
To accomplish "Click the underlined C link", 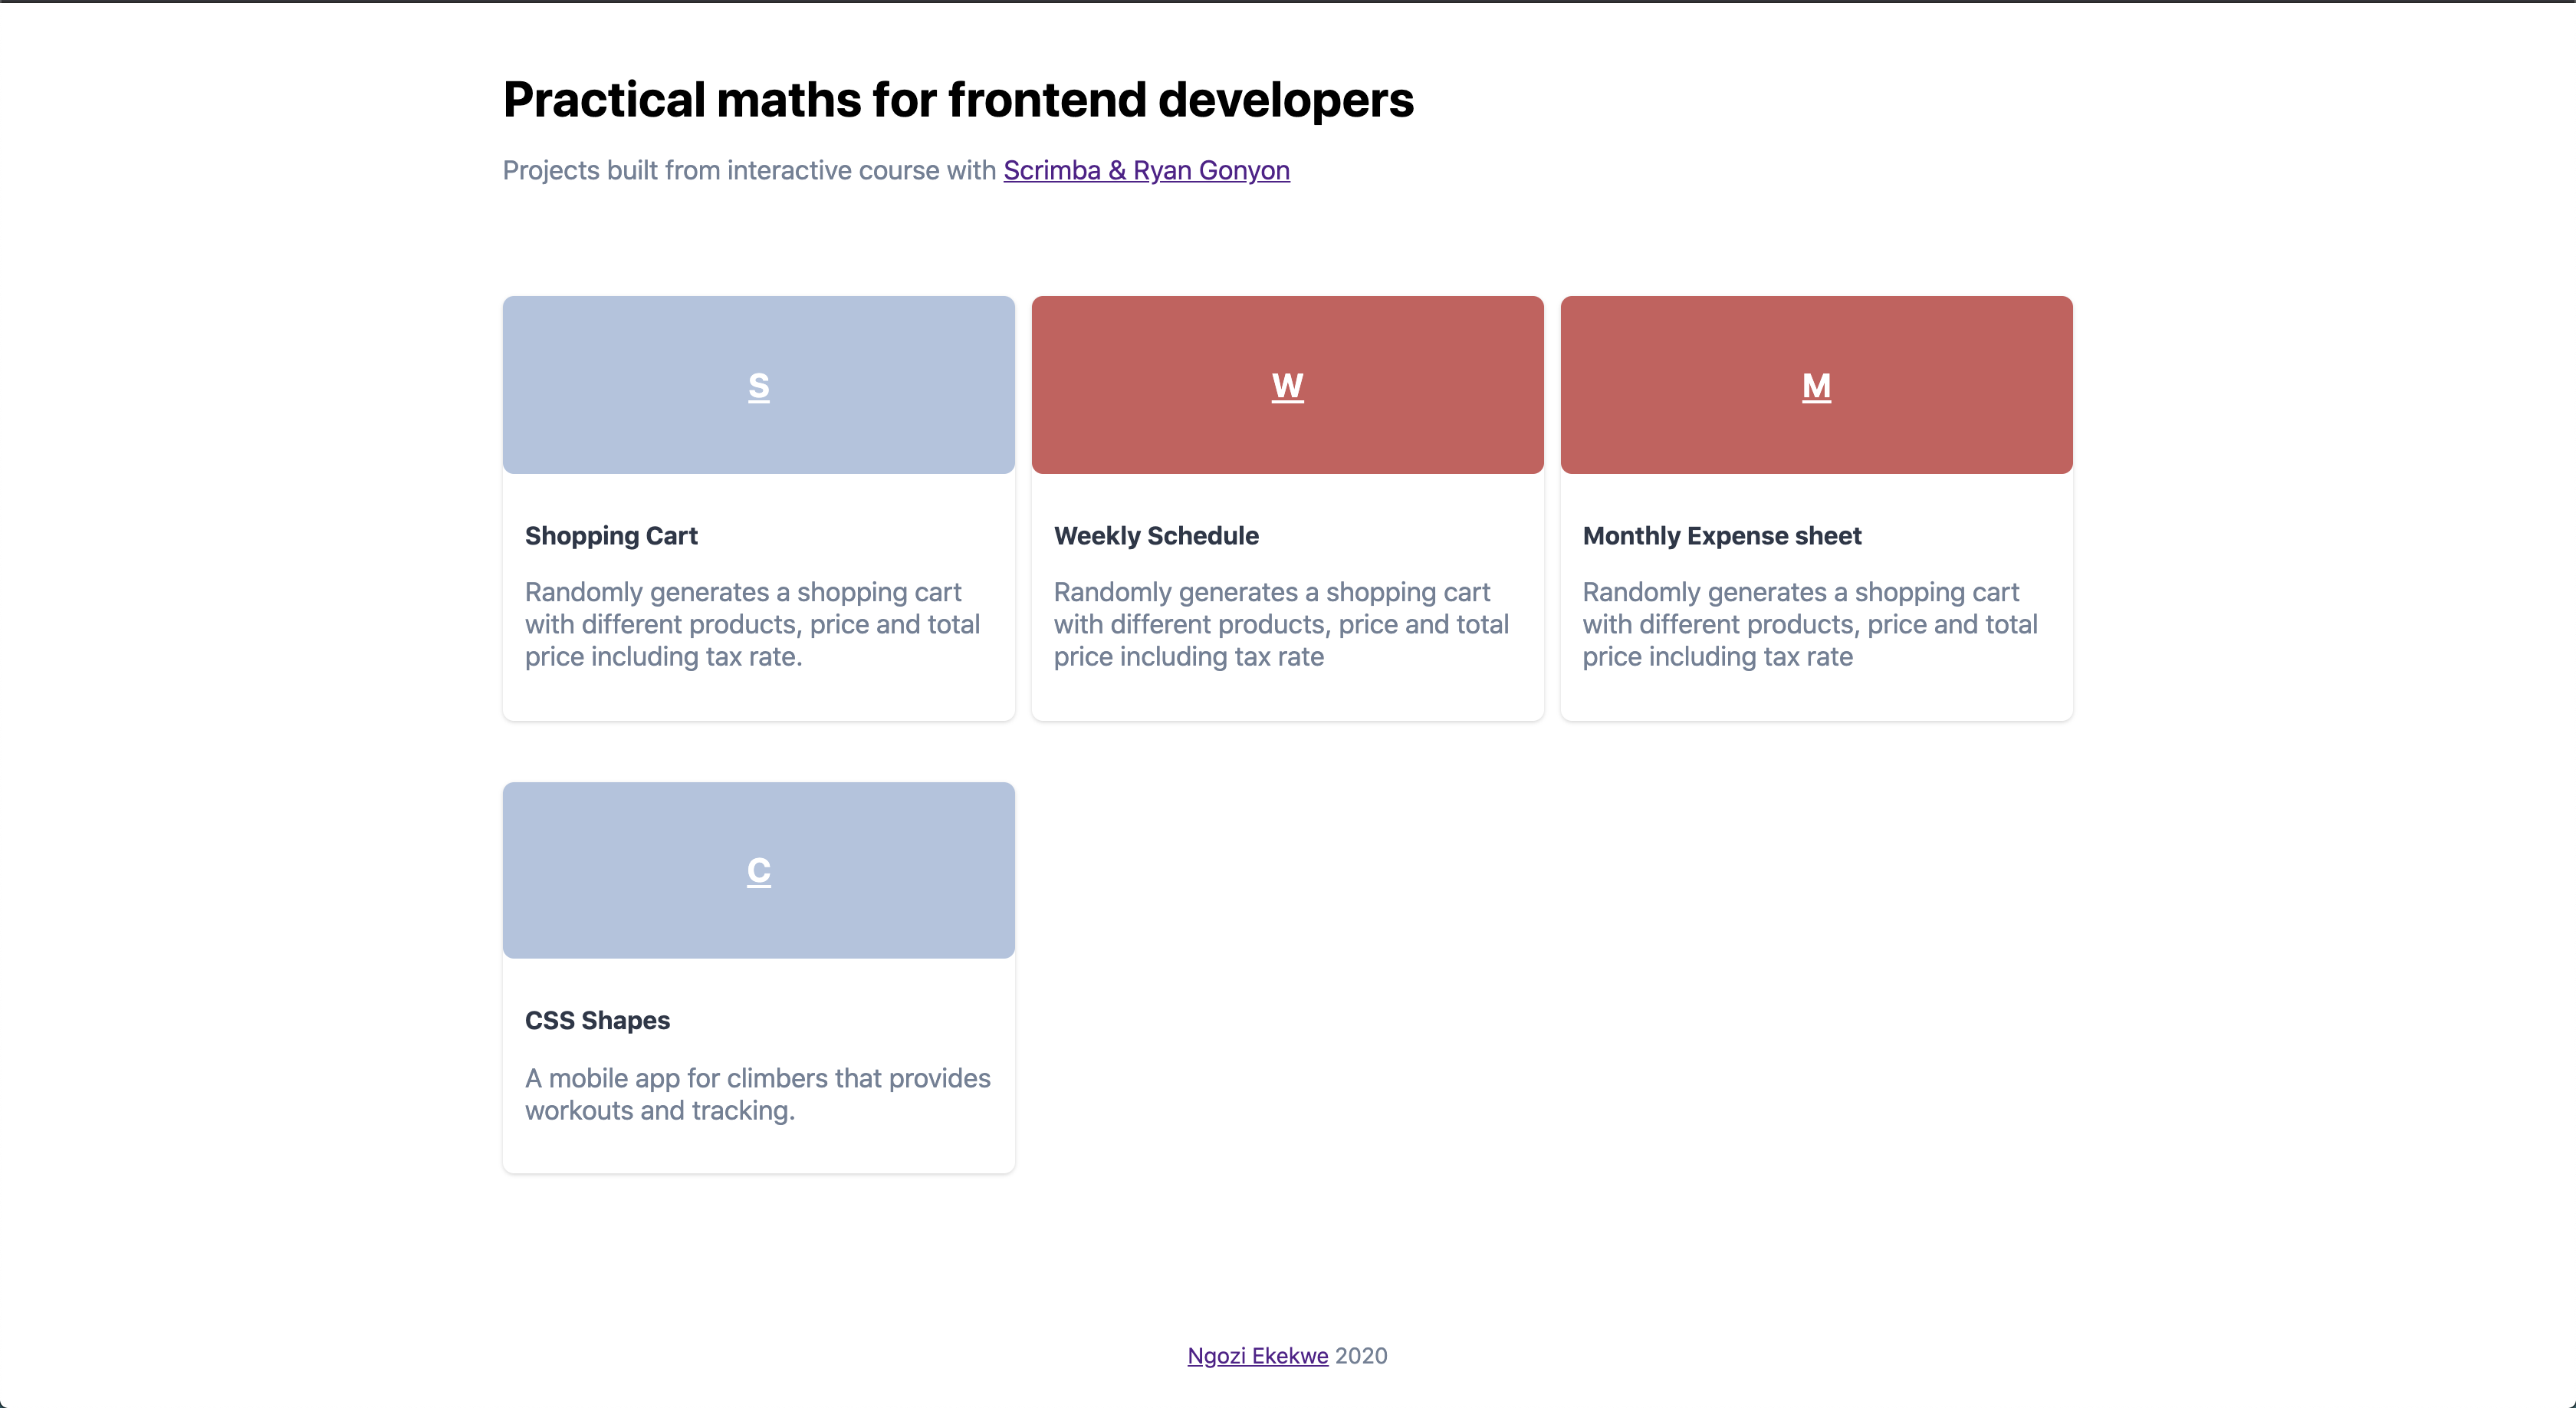I will (x=758, y=870).
